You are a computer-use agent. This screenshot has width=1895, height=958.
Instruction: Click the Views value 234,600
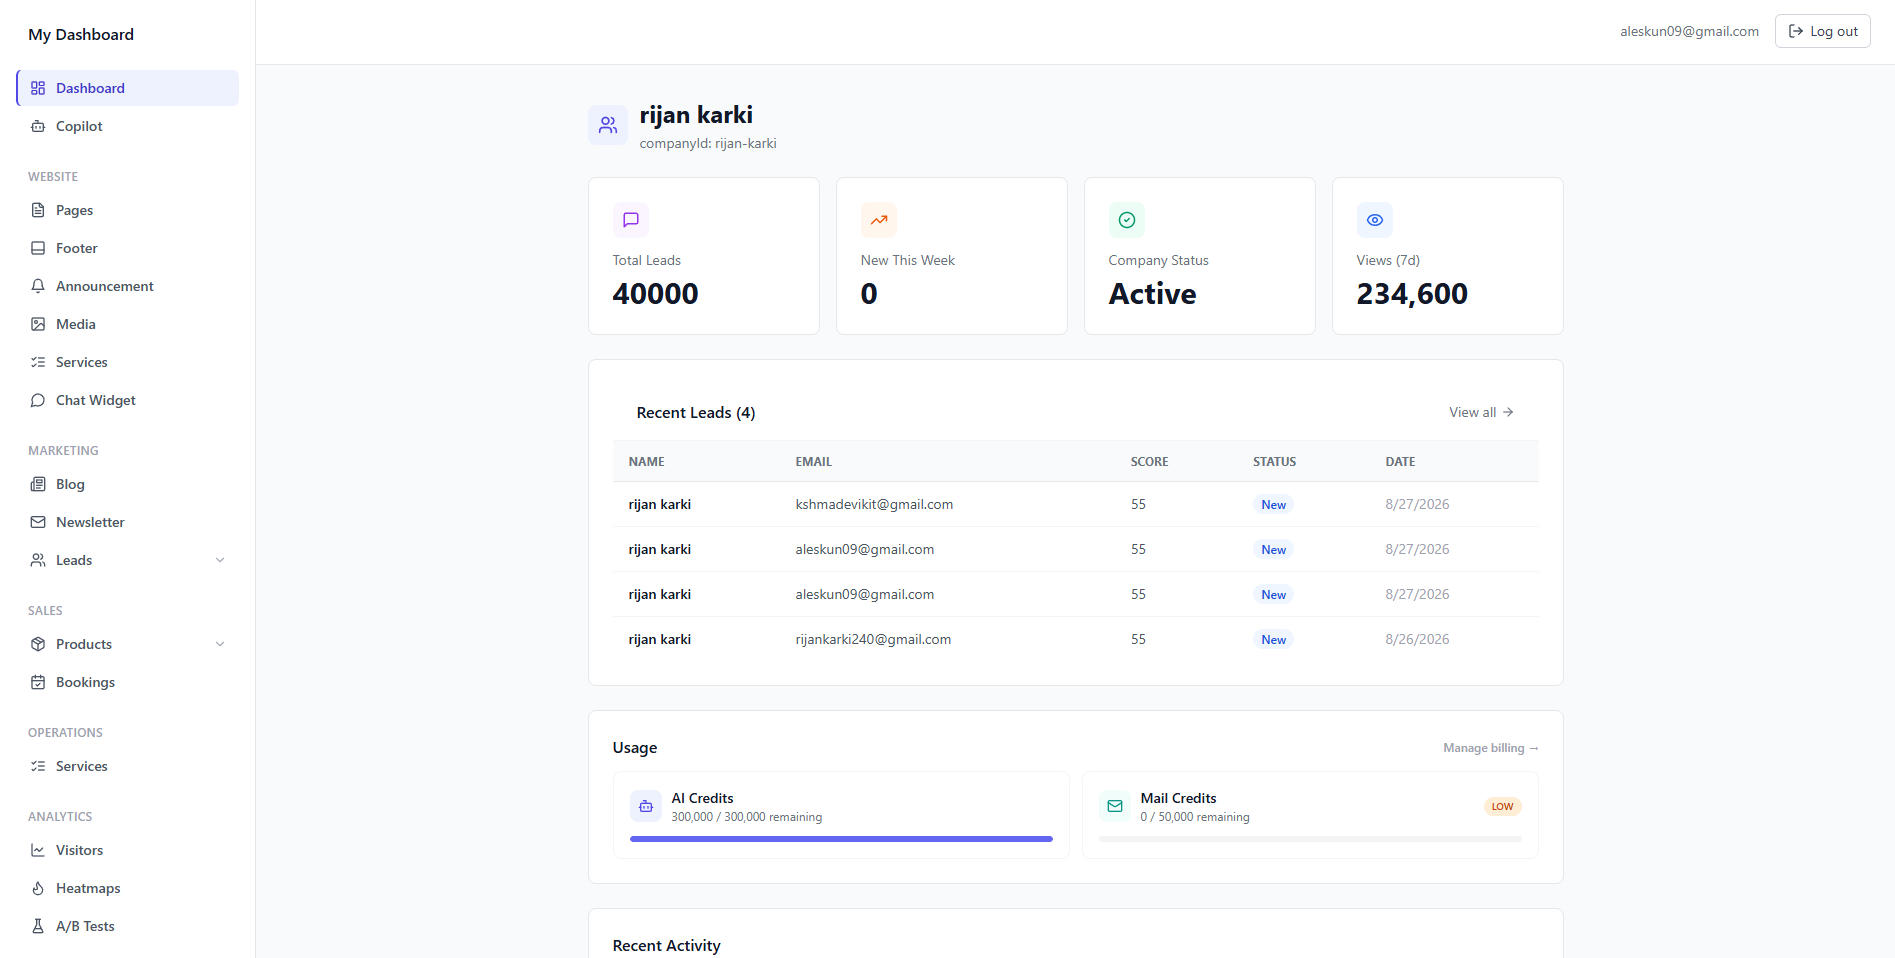pos(1412,294)
